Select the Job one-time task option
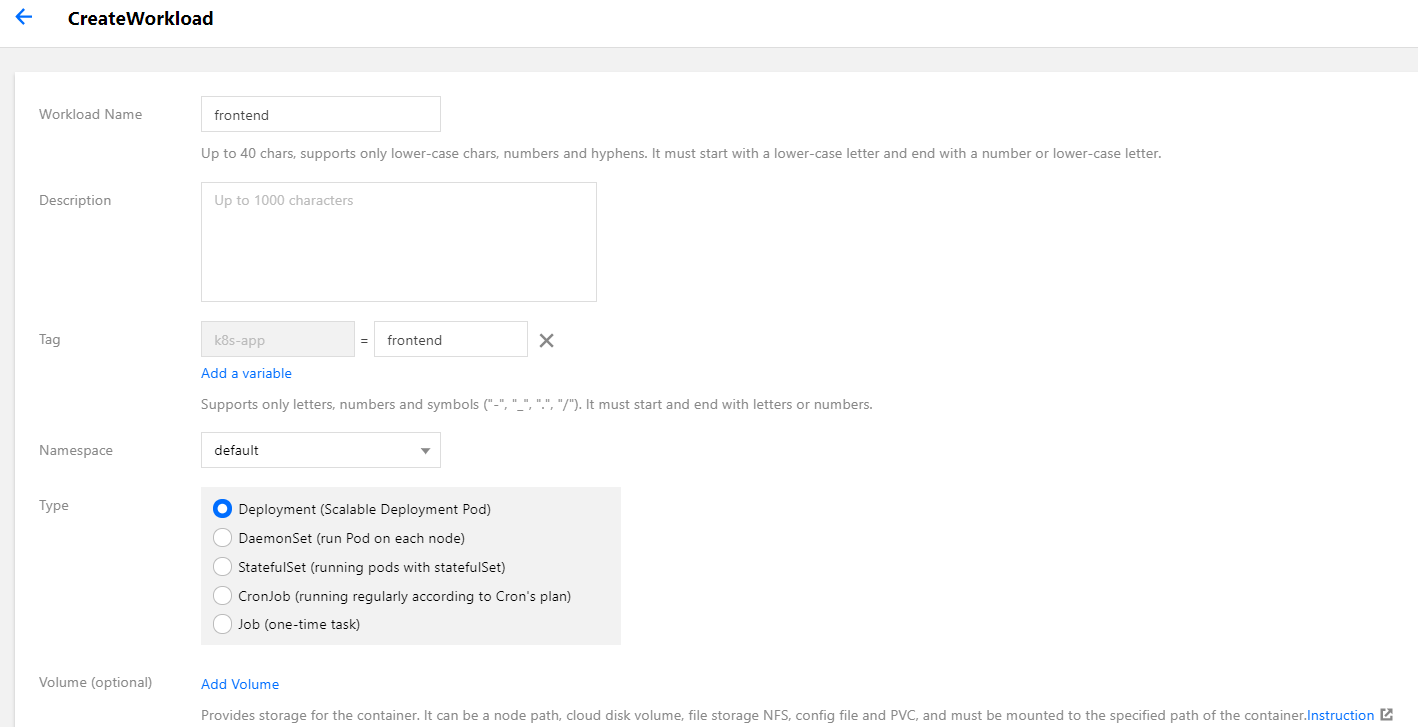The height and width of the screenshot is (727, 1418). coord(223,624)
